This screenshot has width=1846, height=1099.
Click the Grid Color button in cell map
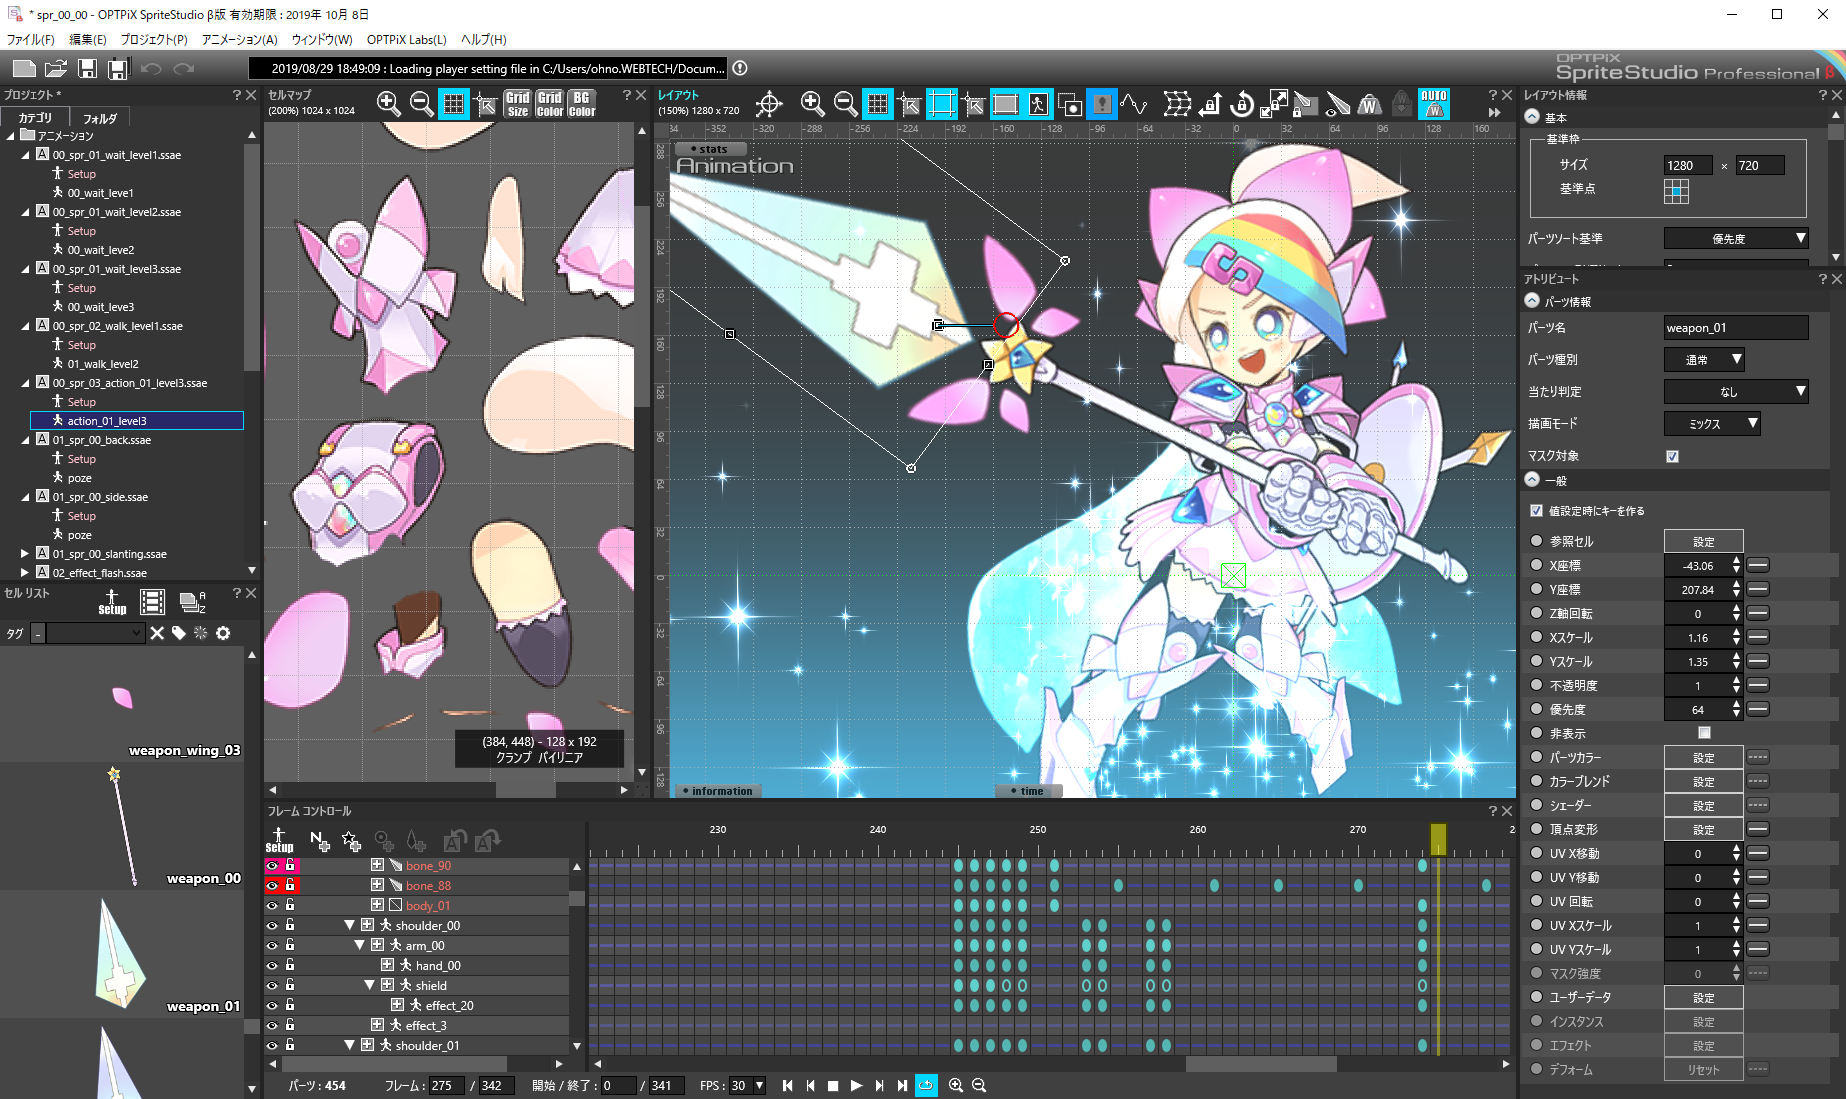(550, 104)
